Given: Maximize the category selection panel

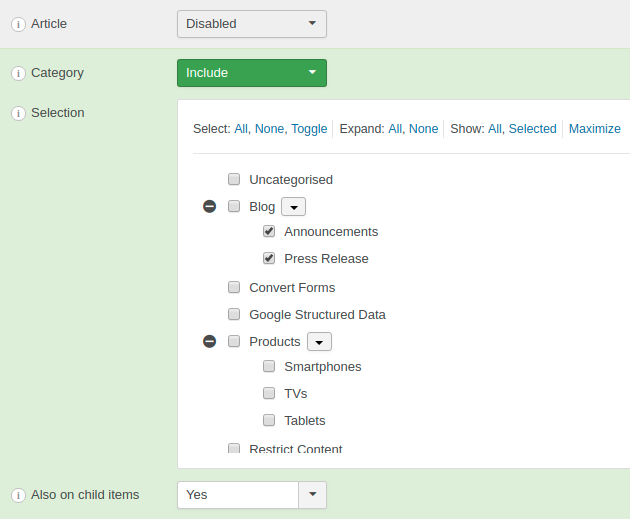Looking at the screenshot, I should (x=594, y=129).
